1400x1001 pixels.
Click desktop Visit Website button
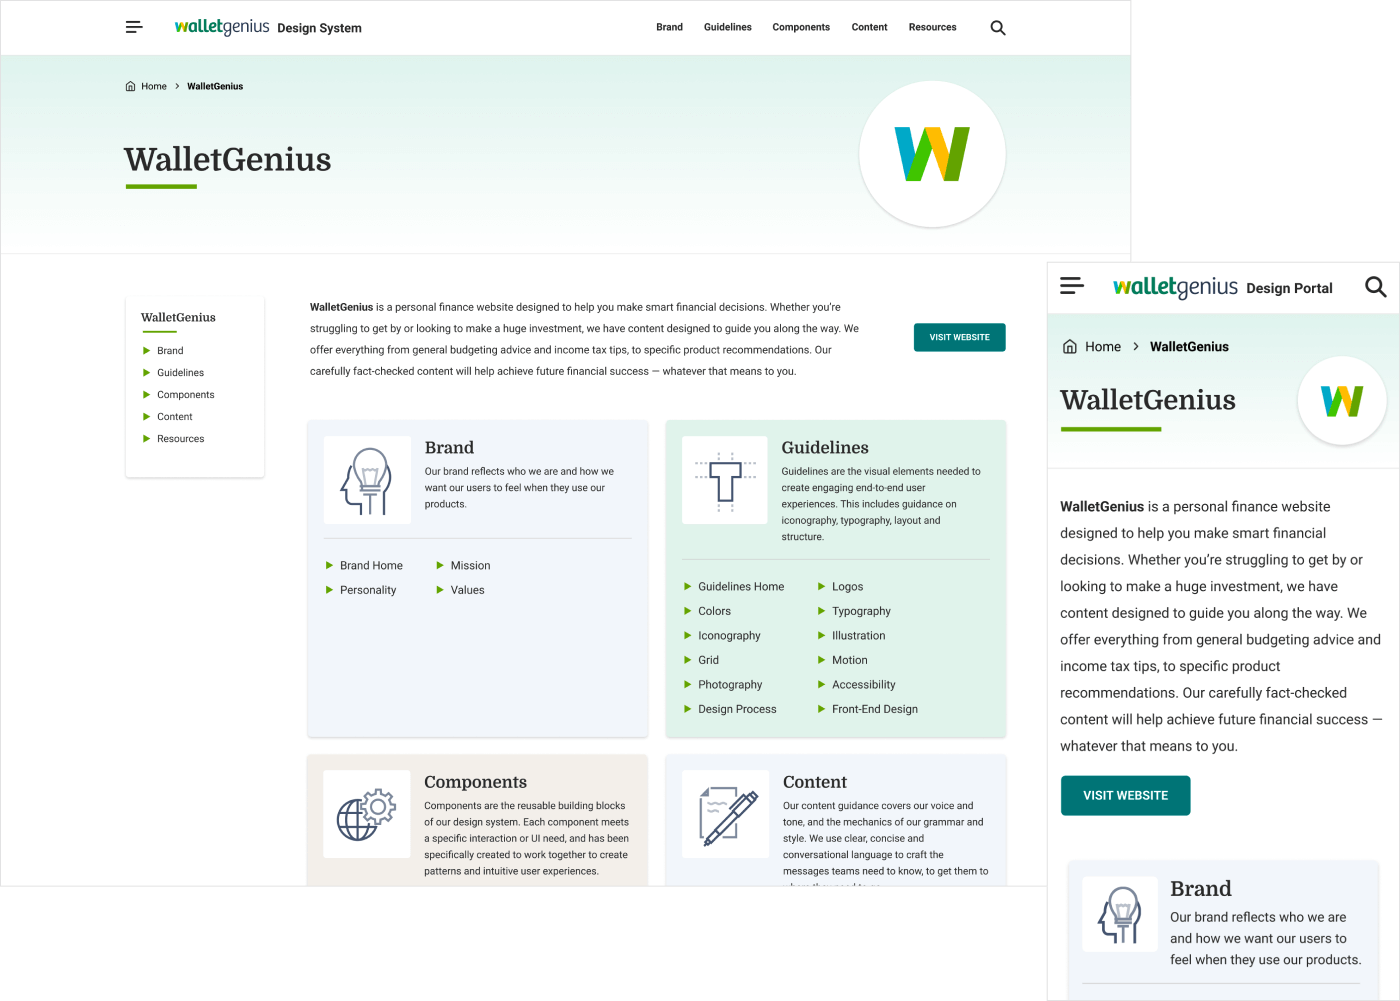(x=959, y=337)
